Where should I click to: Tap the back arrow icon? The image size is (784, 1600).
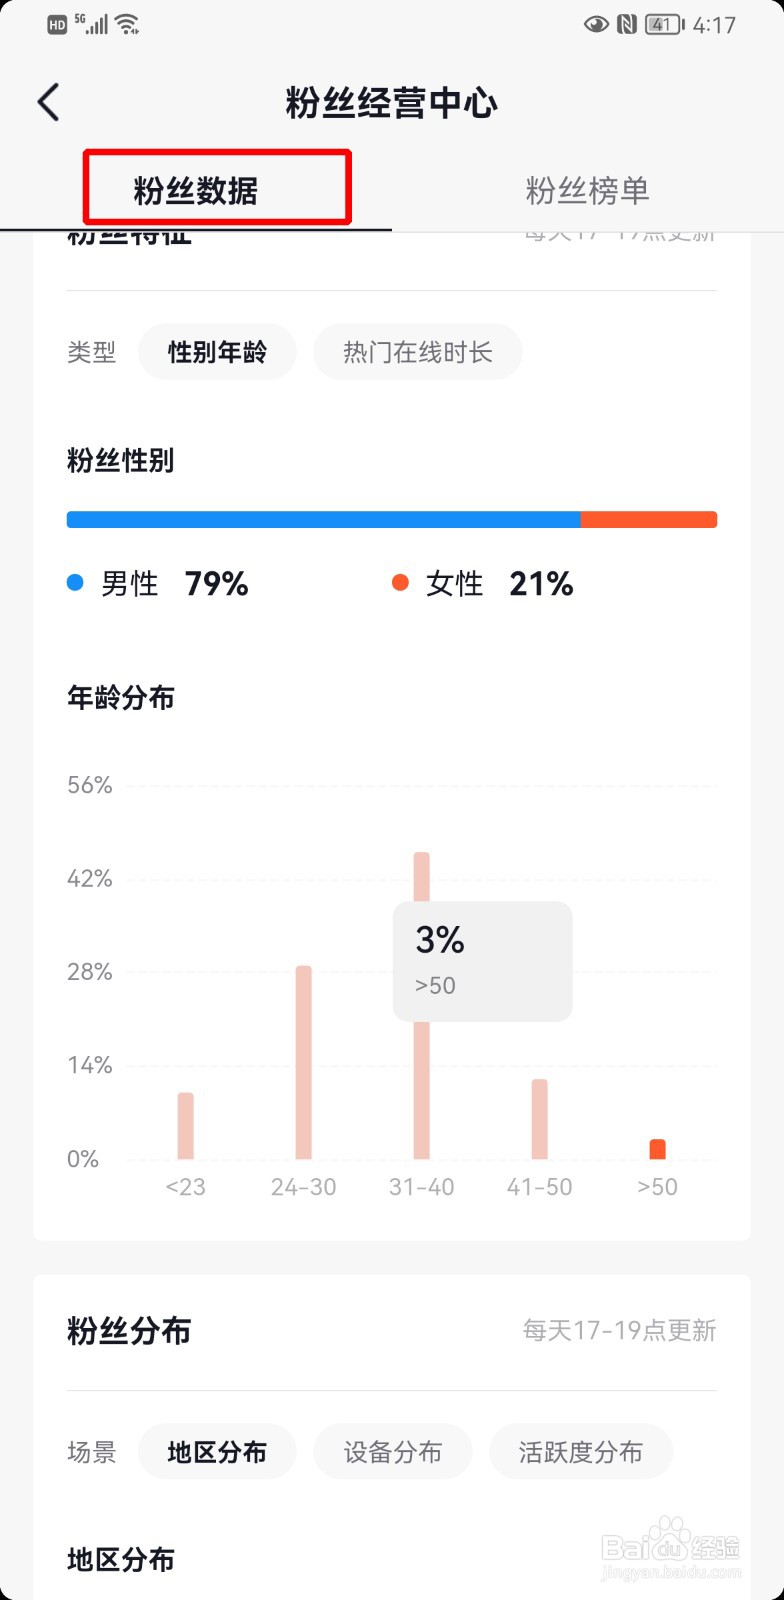49,102
